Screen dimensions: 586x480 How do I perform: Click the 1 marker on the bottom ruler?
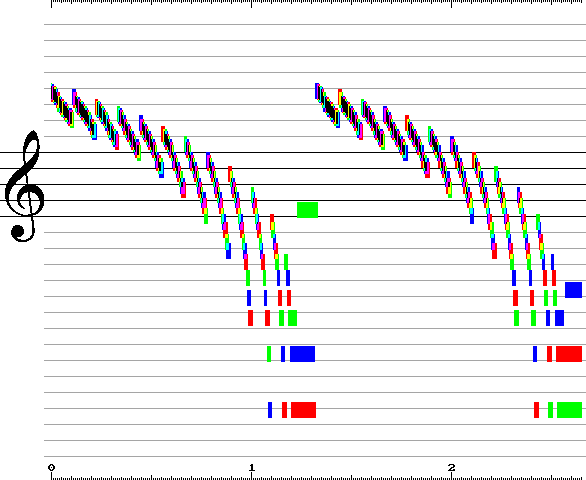click(252, 468)
